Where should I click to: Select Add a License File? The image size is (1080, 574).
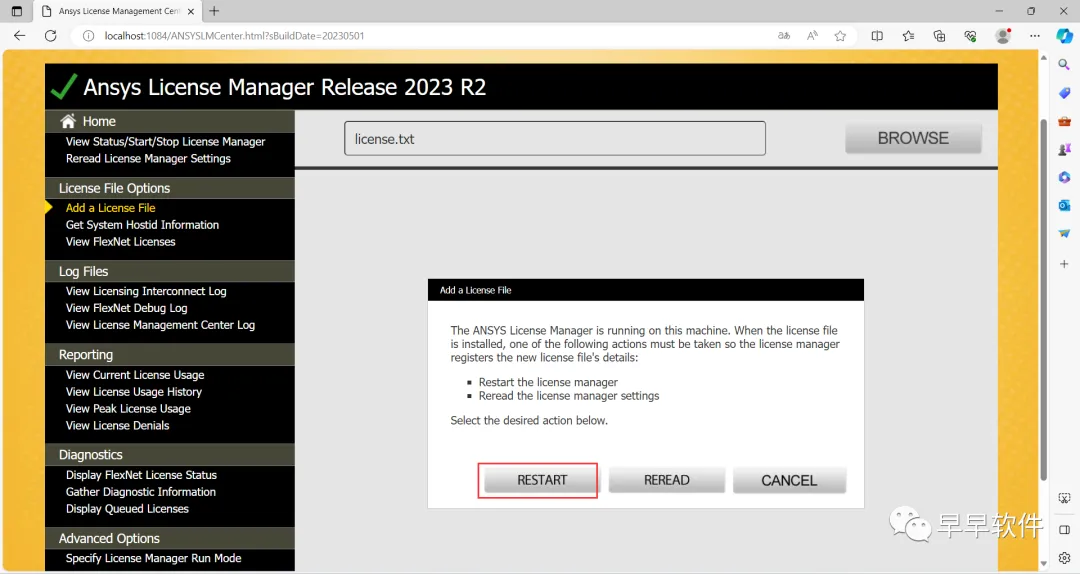pyautogui.click(x=110, y=208)
